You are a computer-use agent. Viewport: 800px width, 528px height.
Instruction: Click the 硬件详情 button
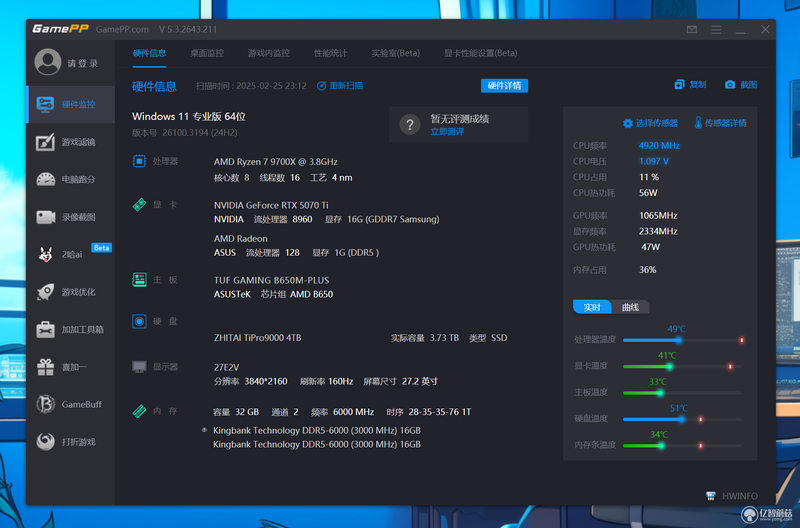pyautogui.click(x=504, y=86)
